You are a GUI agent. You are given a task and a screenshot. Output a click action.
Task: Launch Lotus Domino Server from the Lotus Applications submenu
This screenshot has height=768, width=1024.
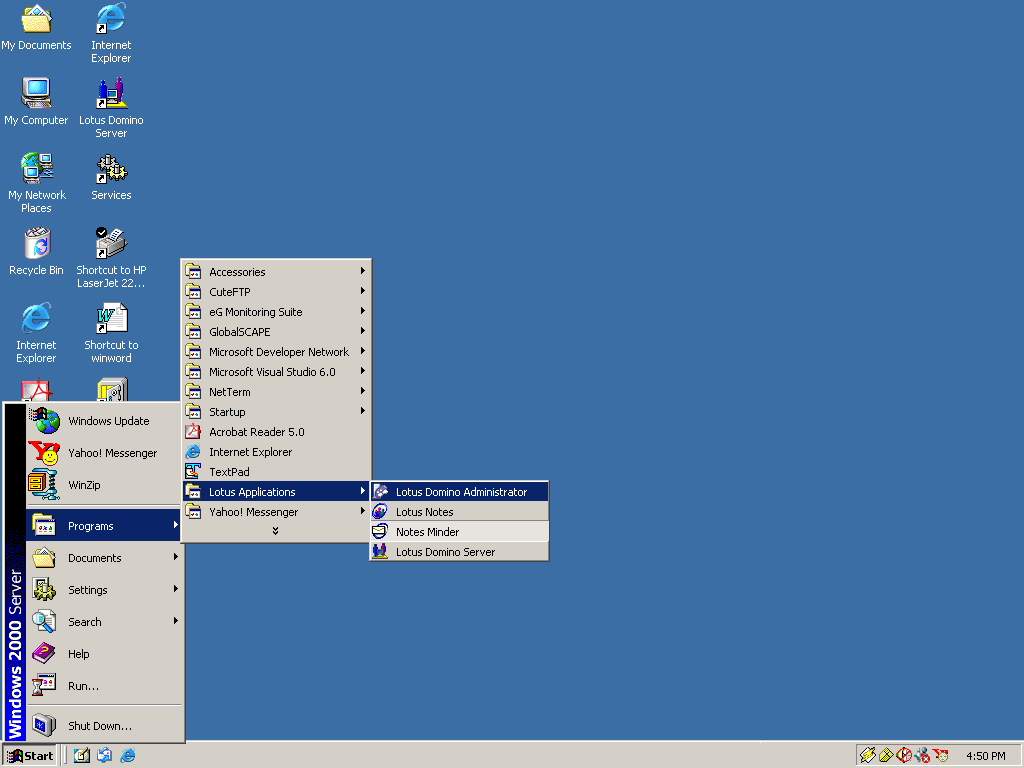(460, 552)
